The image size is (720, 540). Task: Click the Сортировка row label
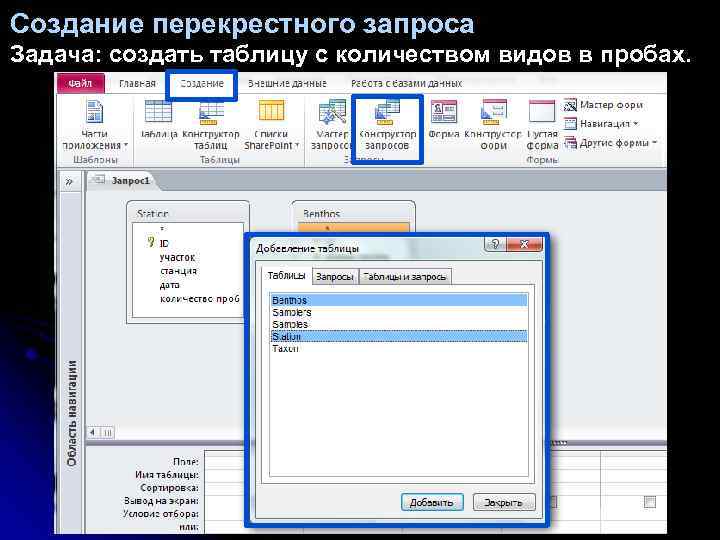(x=169, y=487)
